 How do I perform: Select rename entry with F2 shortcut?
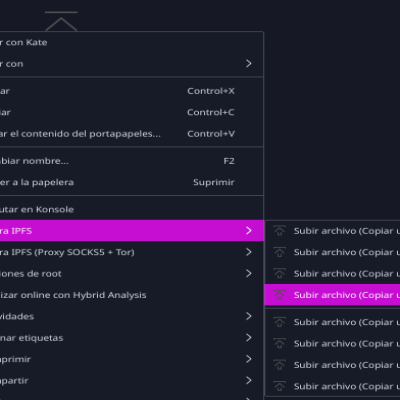pos(132,161)
